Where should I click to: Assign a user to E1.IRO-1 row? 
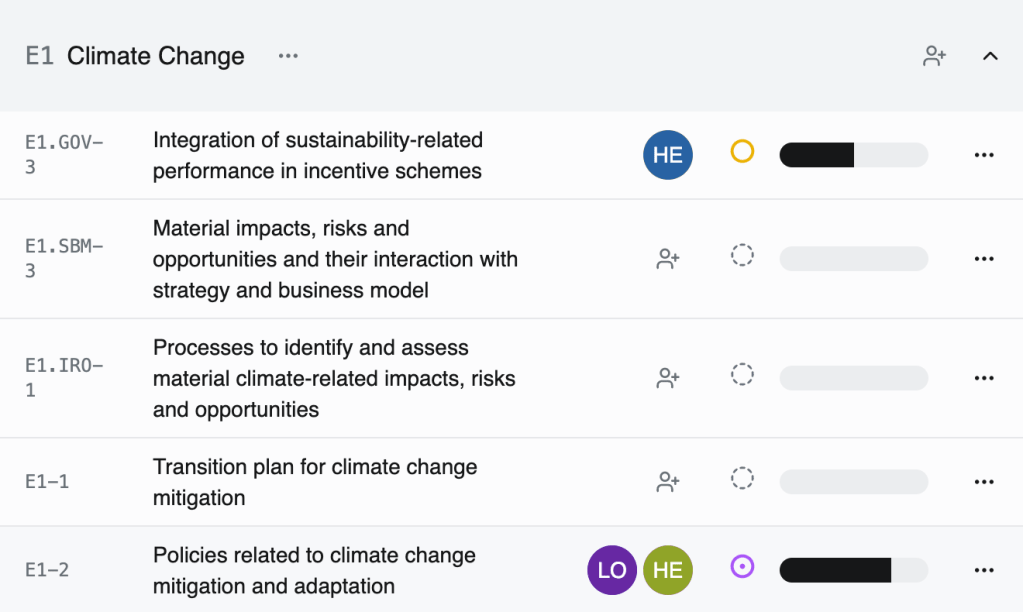point(668,378)
